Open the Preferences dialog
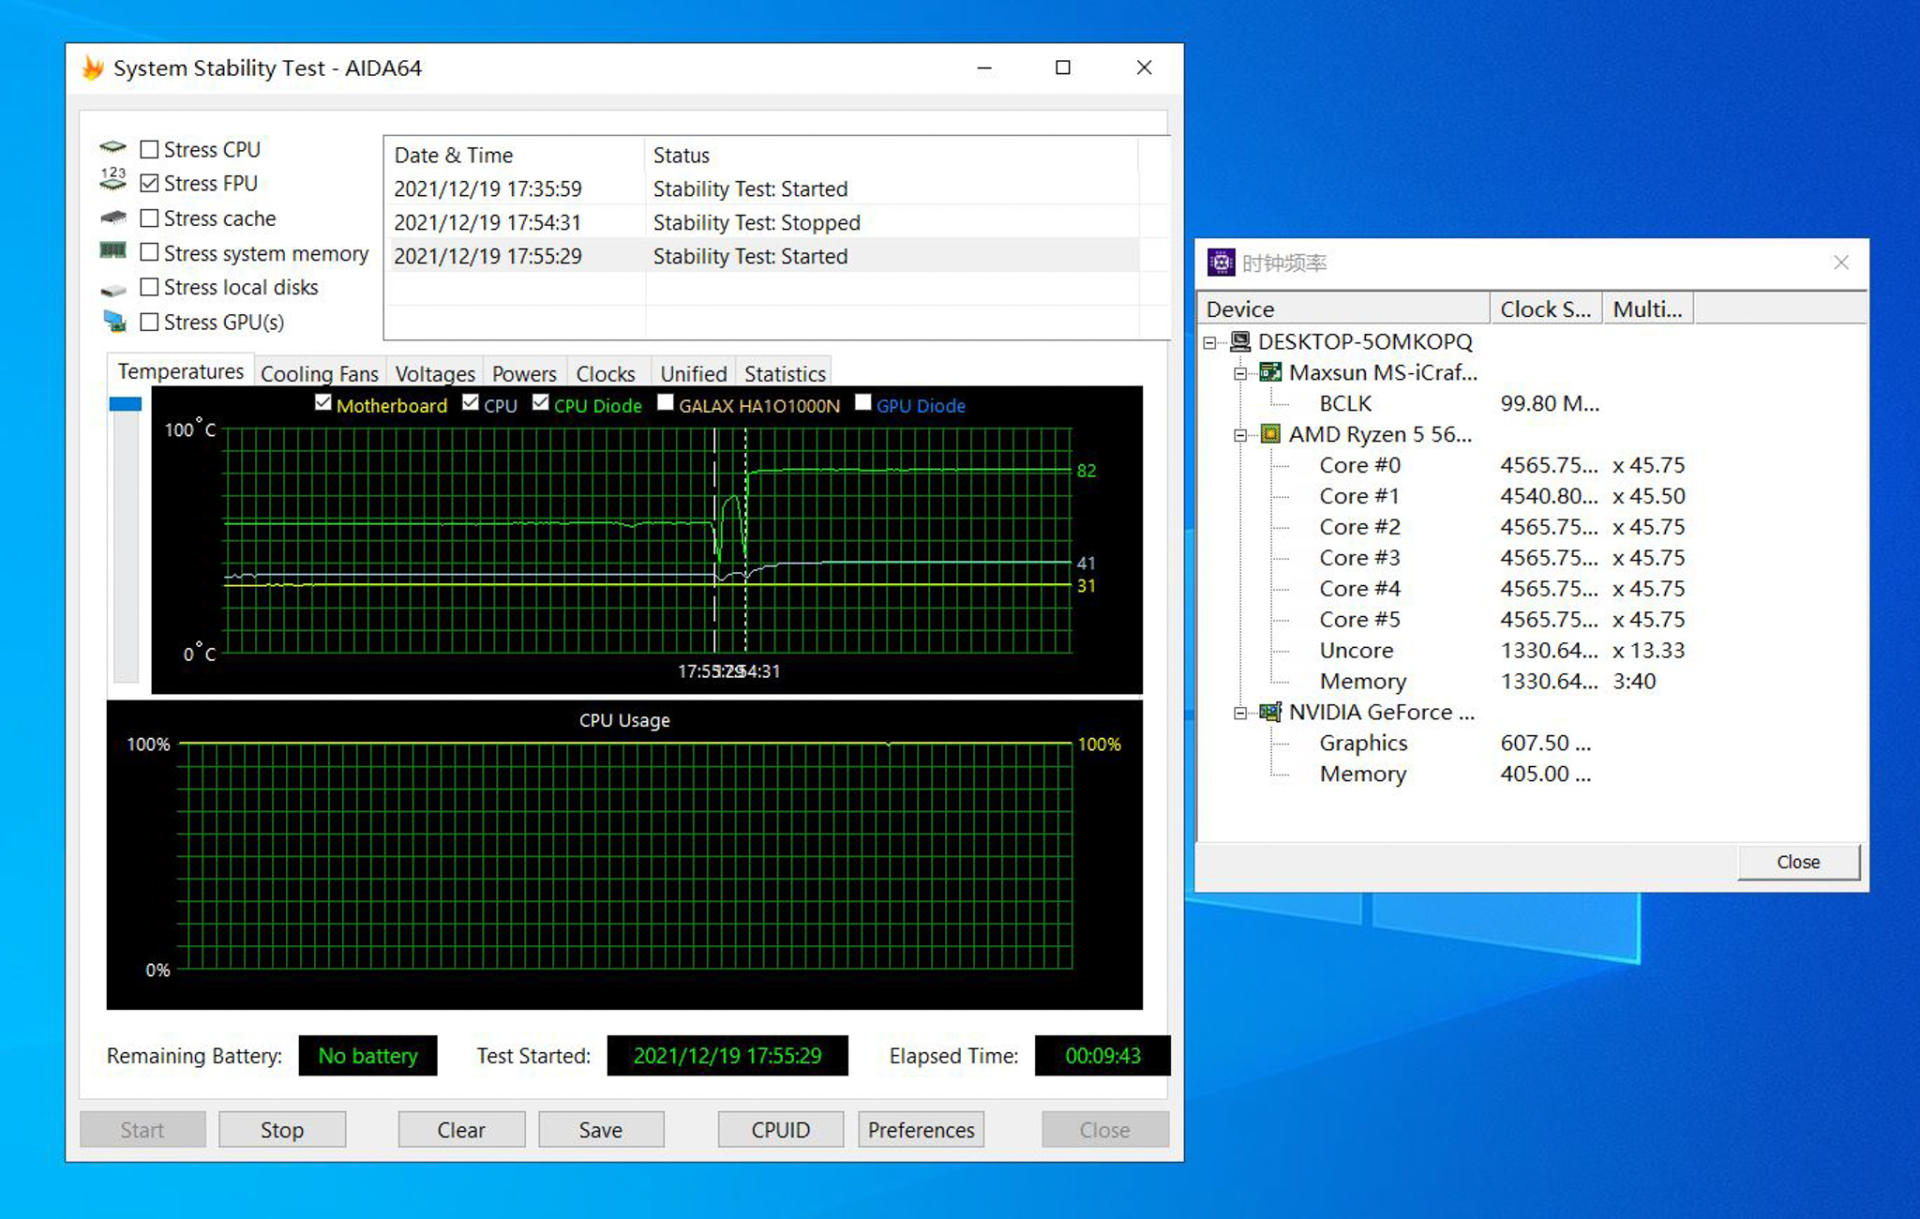1920x1219 pixels. click(x=919, y=1129)
